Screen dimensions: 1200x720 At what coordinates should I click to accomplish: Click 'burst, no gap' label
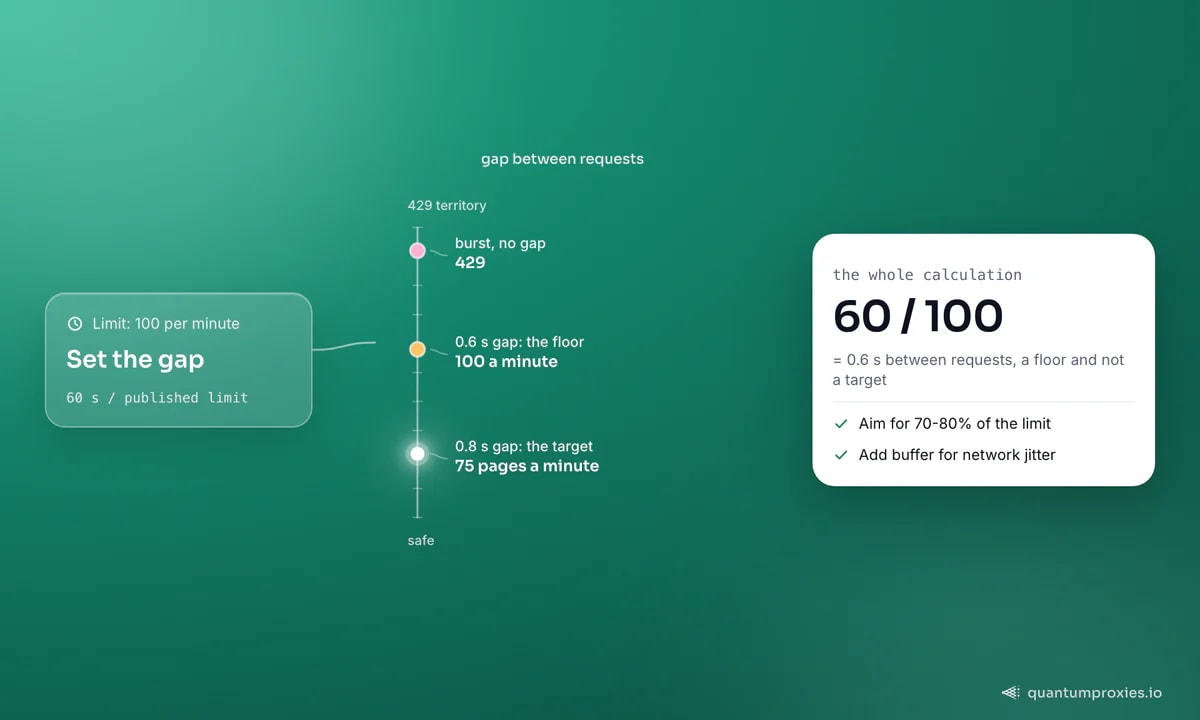(500, 243)
